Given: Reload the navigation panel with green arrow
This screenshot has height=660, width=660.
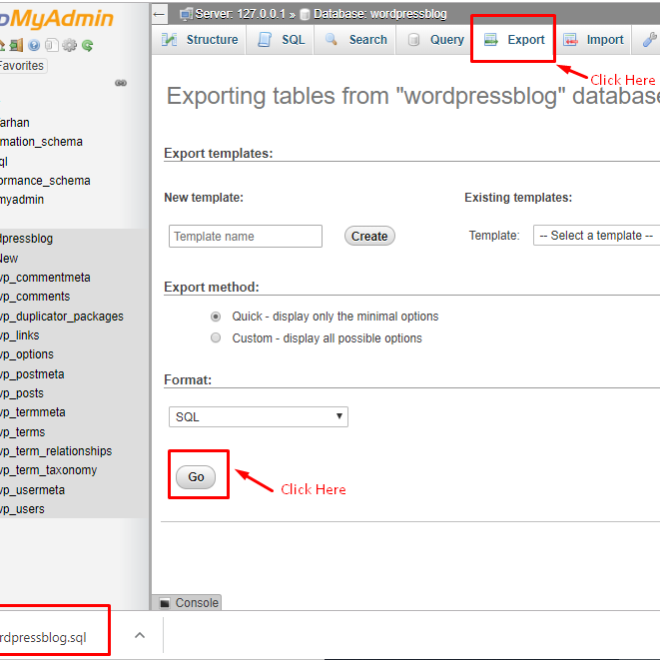Looking at the screenshot, I should click(x=88, y=45).
